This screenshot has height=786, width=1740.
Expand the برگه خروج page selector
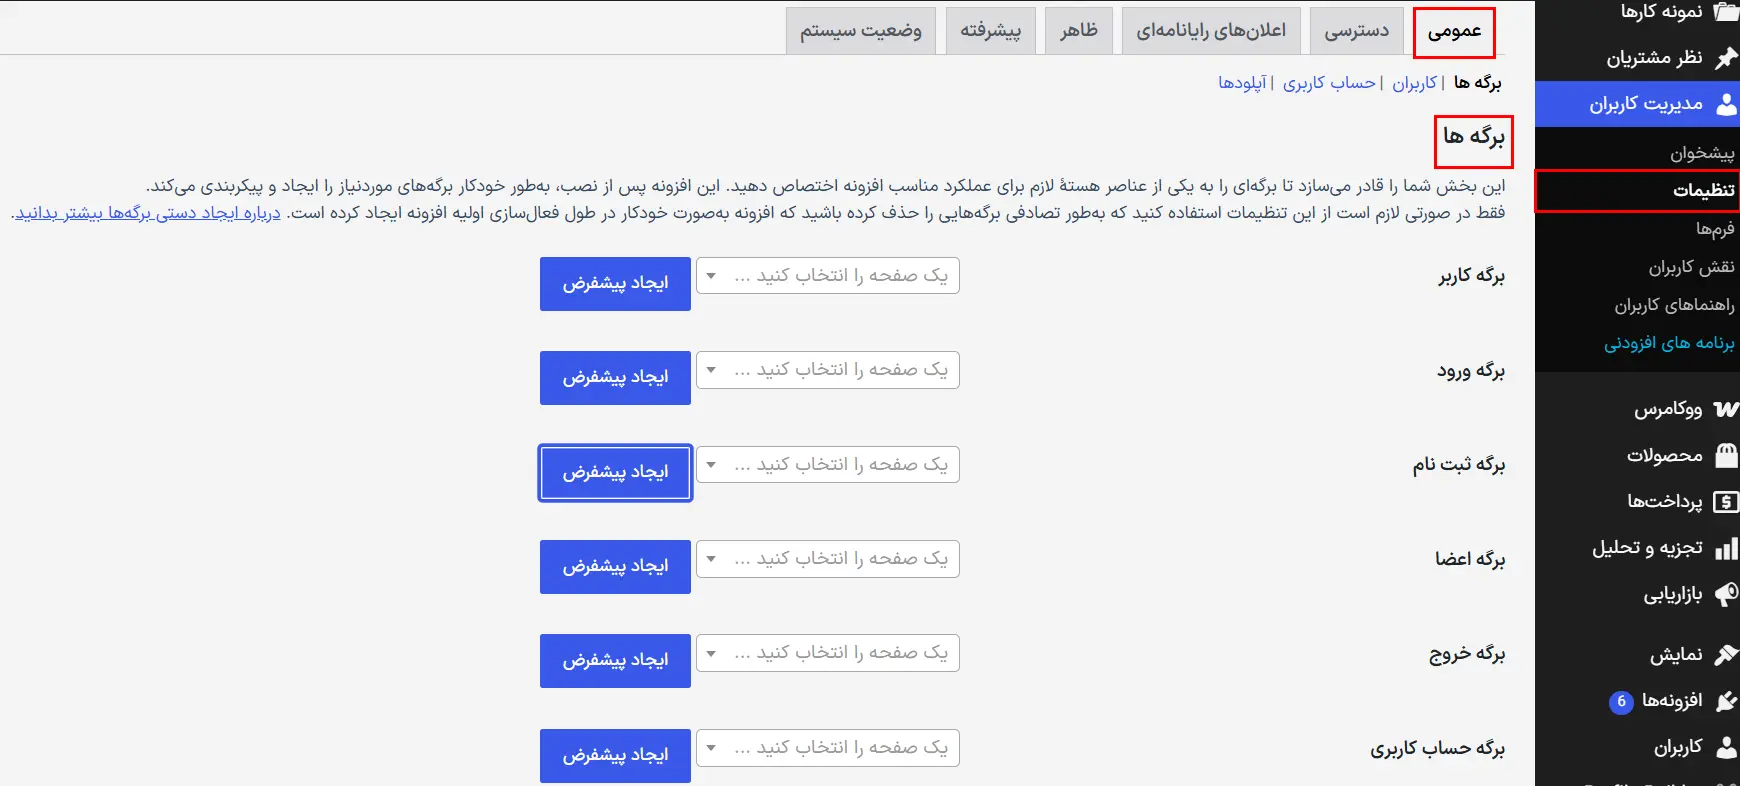(828, 653)
